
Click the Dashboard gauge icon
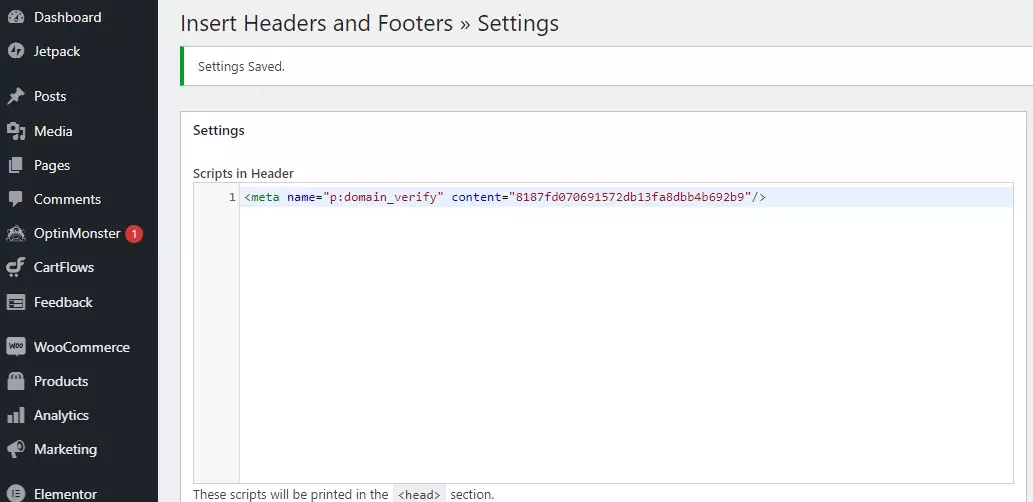click(x=16, y=17)
